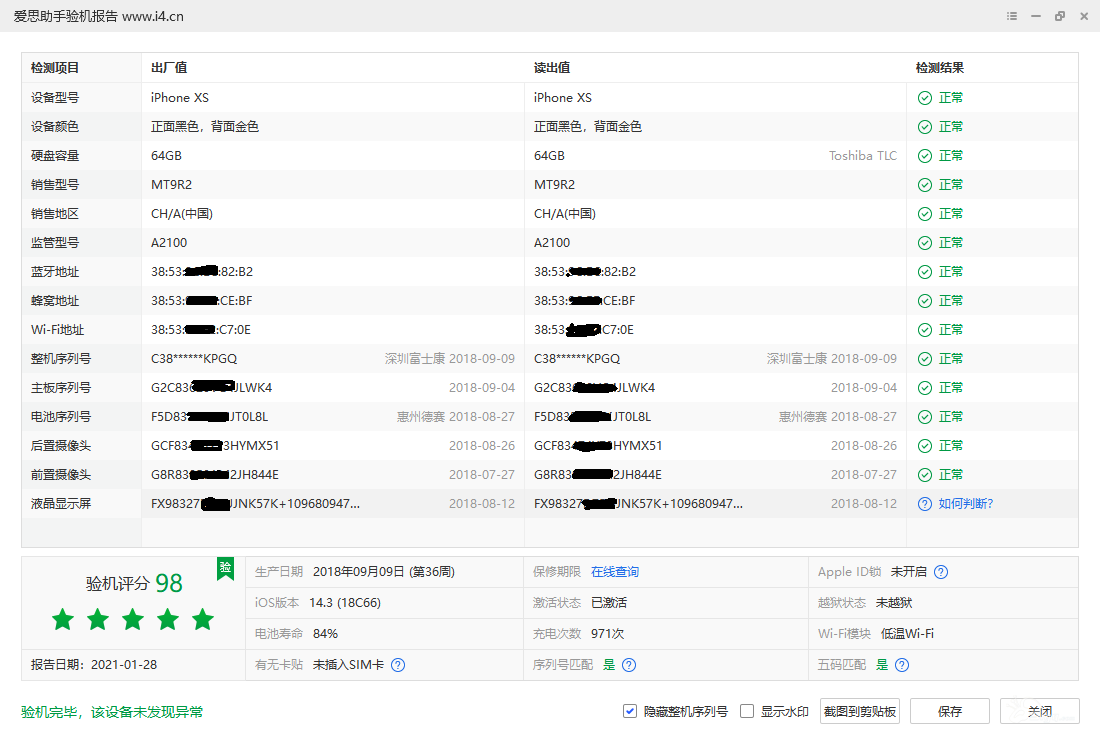Click the 已激活 activation status
The height and width of the screenshot is (749, 1100).
click(x=609, y=603)
